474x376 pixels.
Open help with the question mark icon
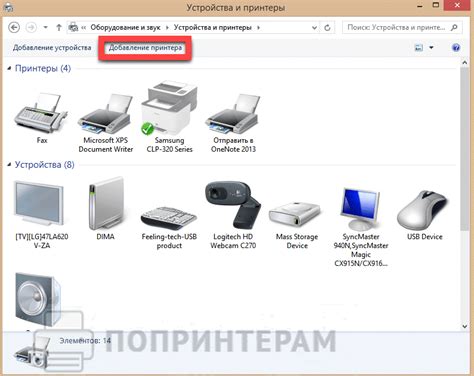coord(456,48)
